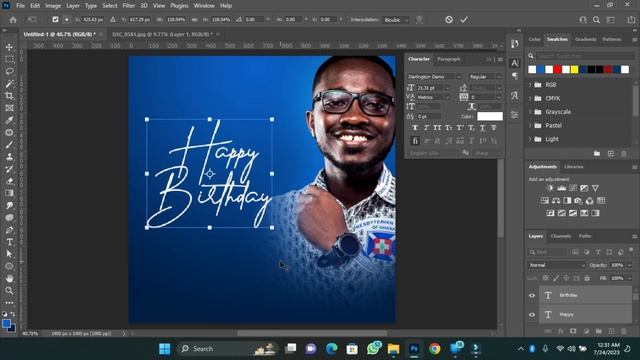Open the Interpolation Bicubic dropdown
Image resolution: width=640 pixels, height=360 pixels.
[396, 20]
